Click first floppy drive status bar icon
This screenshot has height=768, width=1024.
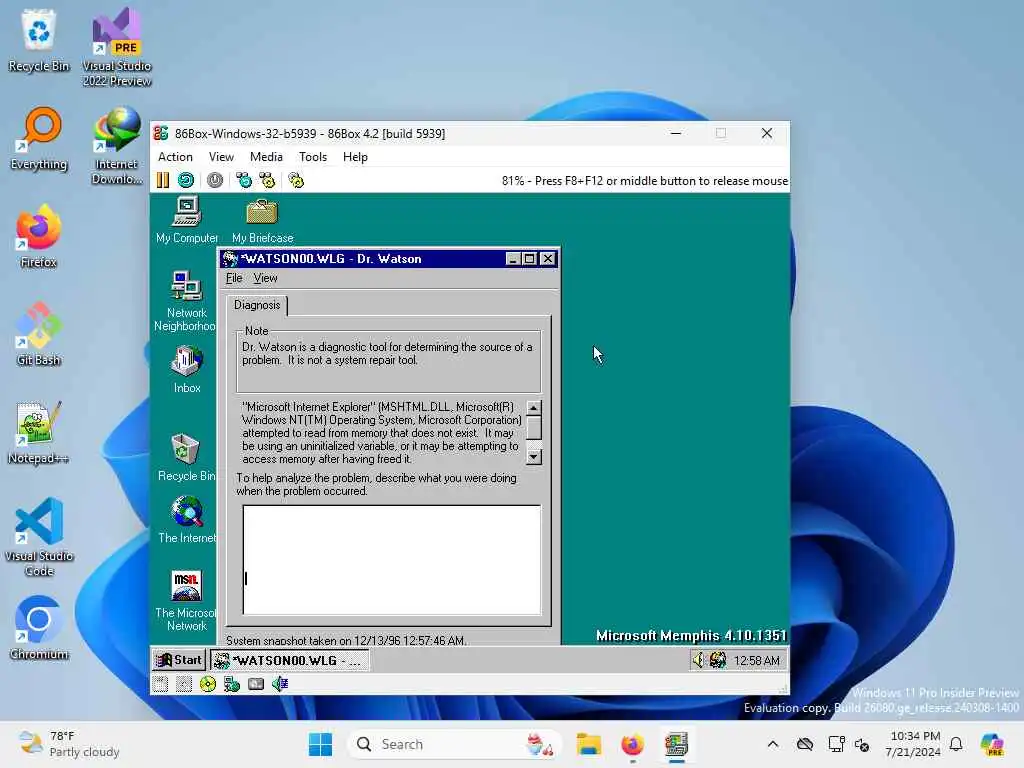(x=161, y=684)
